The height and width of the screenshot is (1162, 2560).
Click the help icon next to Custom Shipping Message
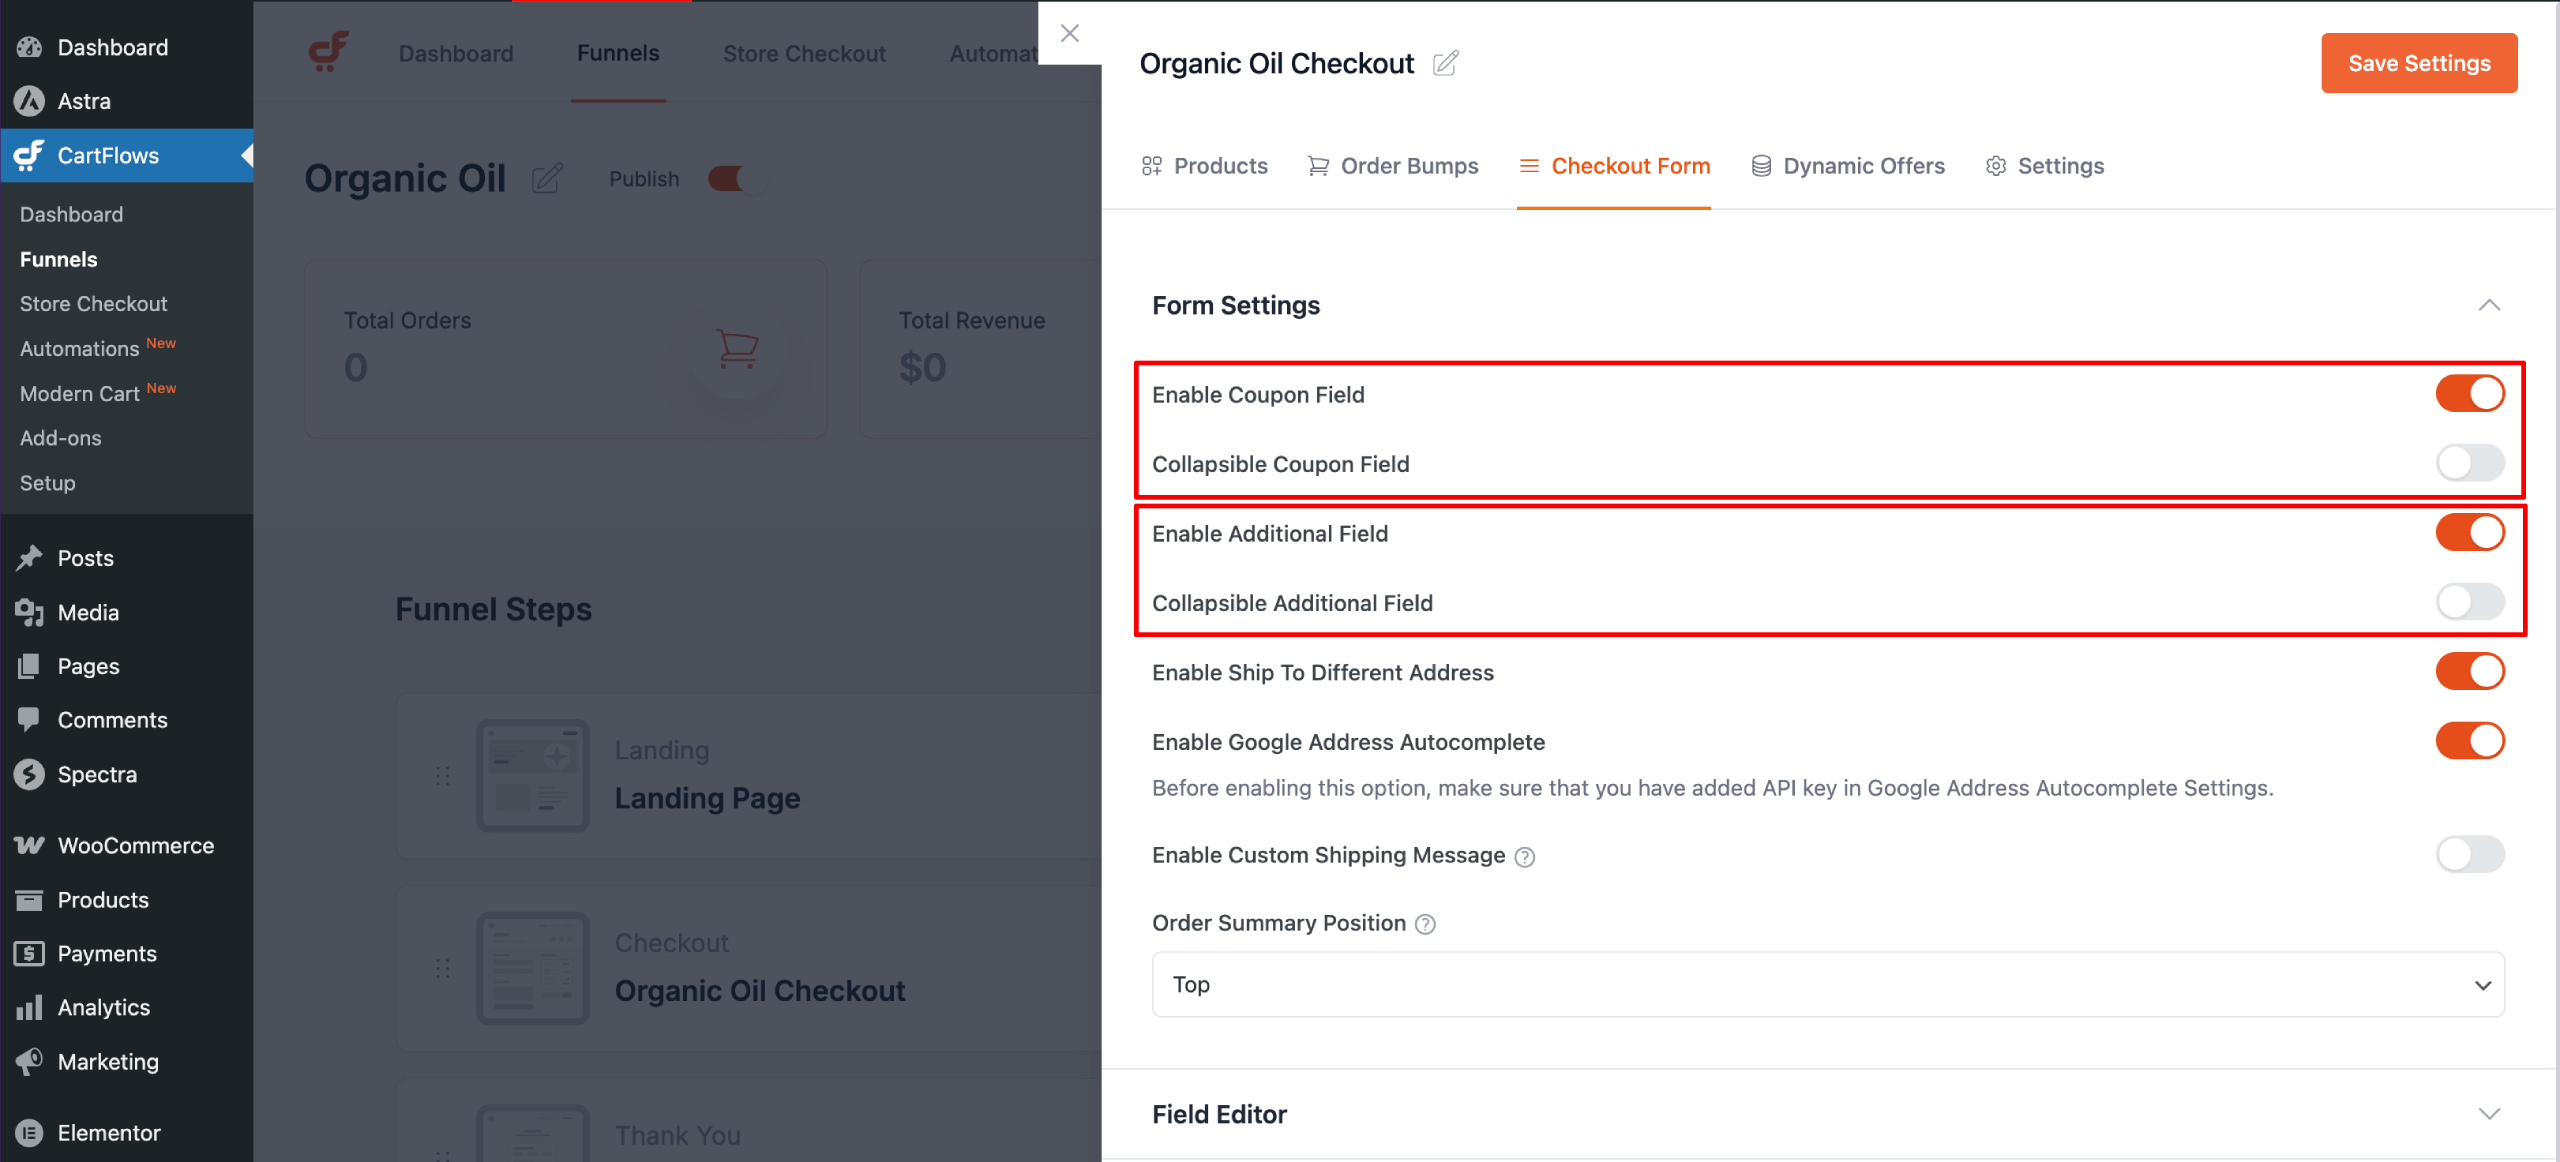pos(1525,857)
